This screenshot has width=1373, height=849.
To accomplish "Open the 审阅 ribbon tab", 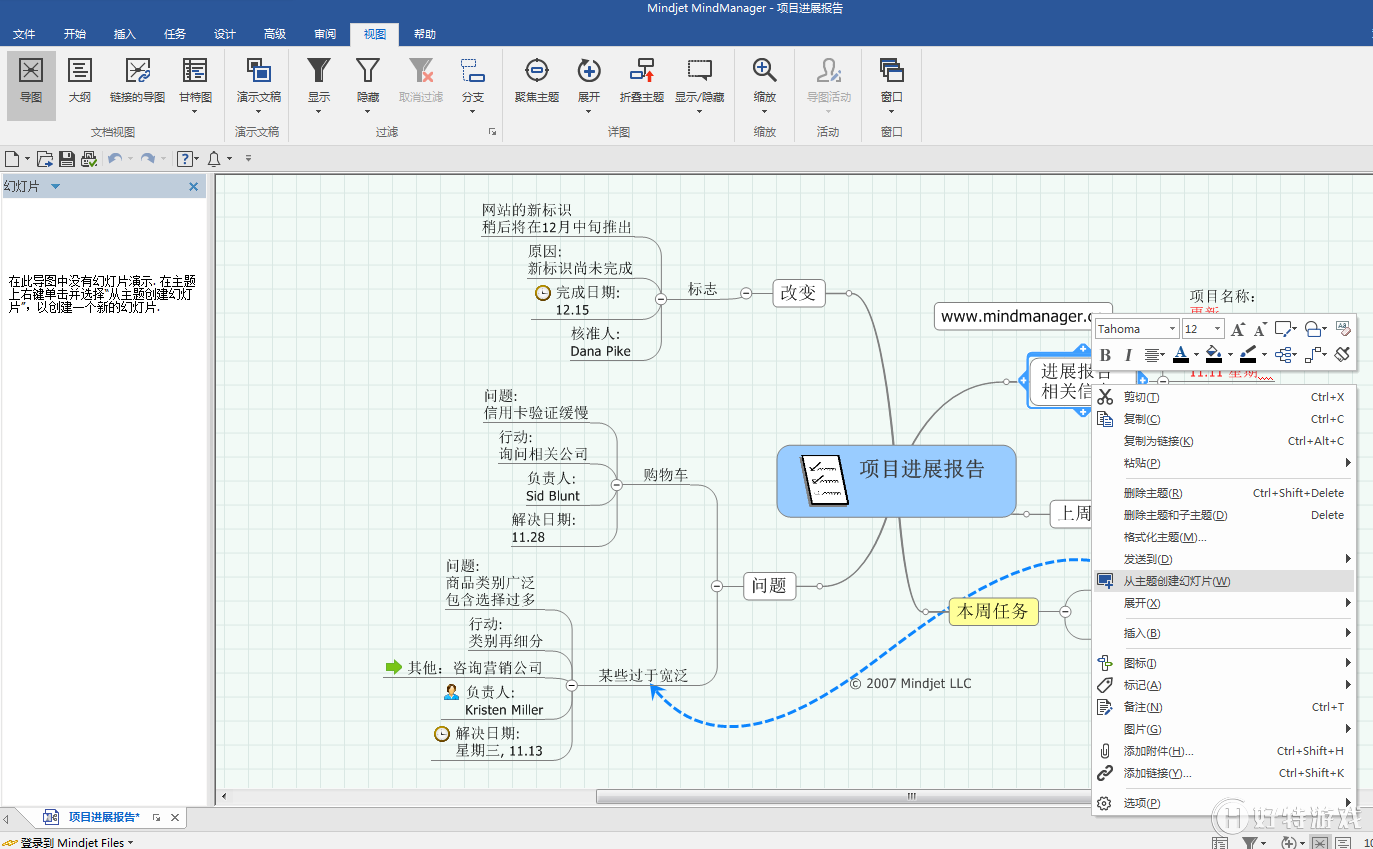I will click(325, 34).
